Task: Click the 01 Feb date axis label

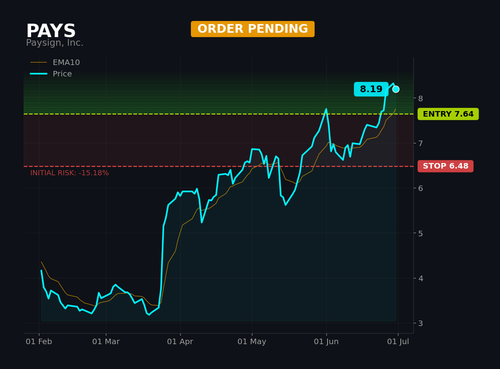Action: coord(39,342)
